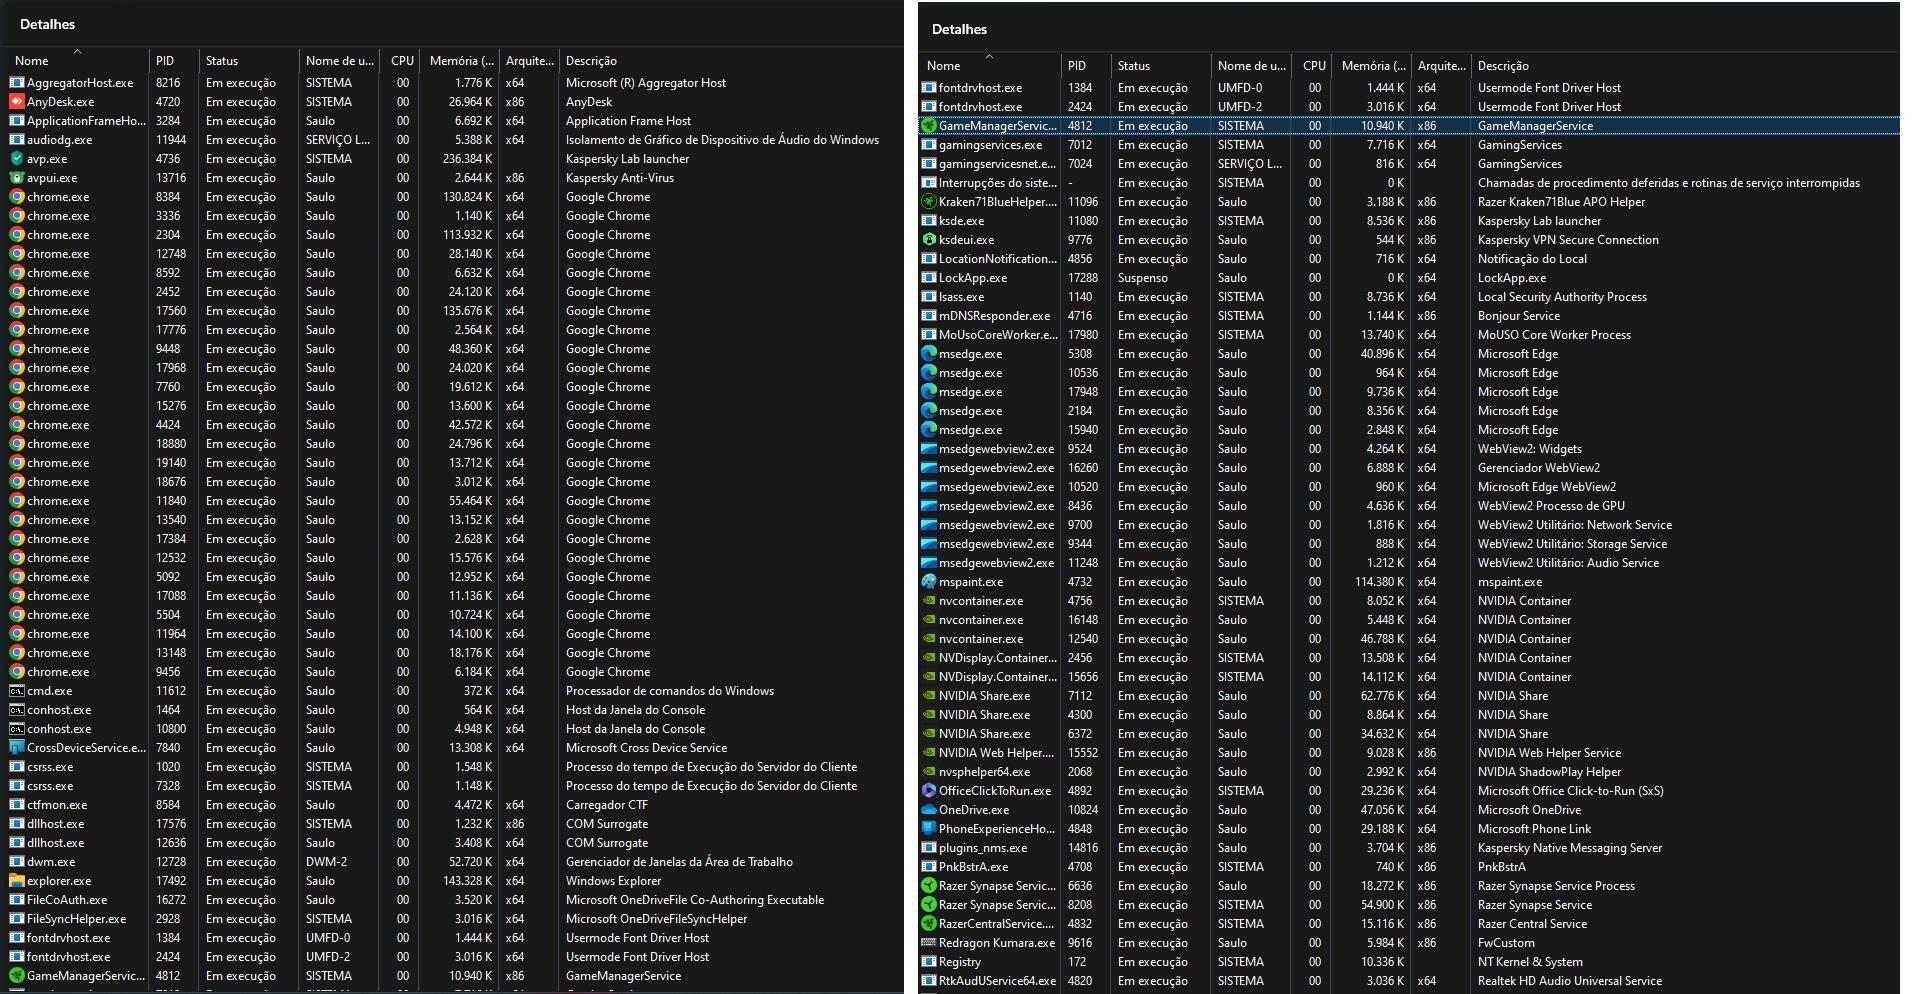This screenshot has width=1915, height=994.
Task: Sort by Nome column in left pane
Action: coord(77,60)
